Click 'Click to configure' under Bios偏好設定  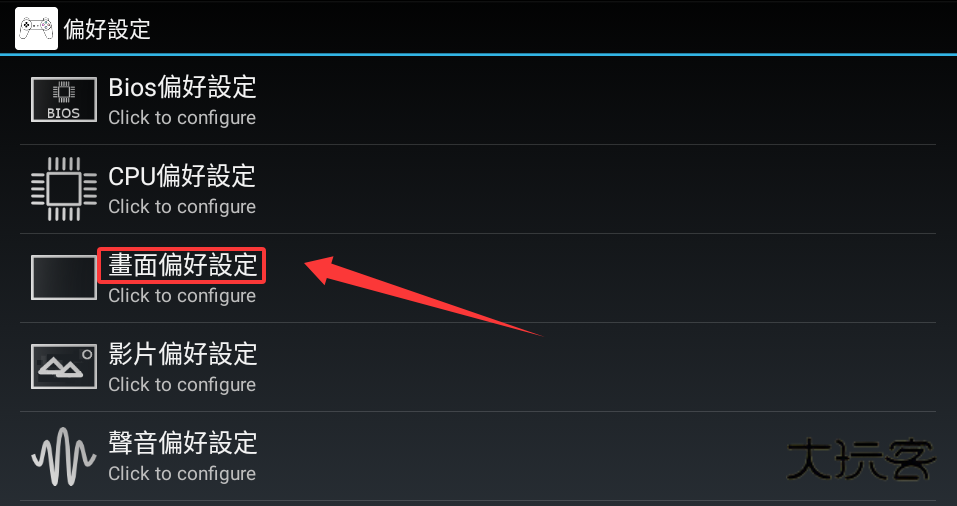click(182, 118)
